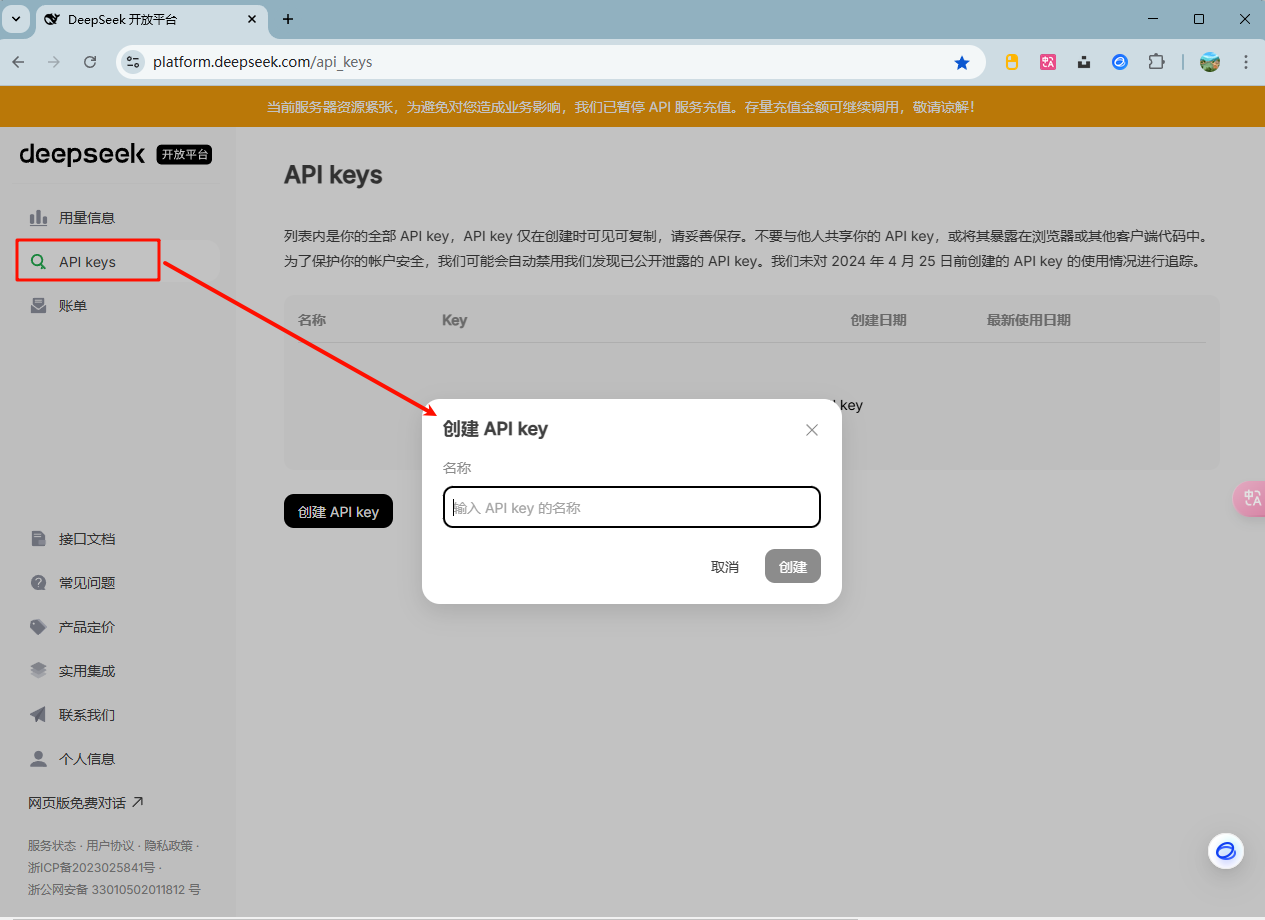Screen dimensions: 1265x920
Task: Click the API keys page heading
Action: (x=333, y=175)
